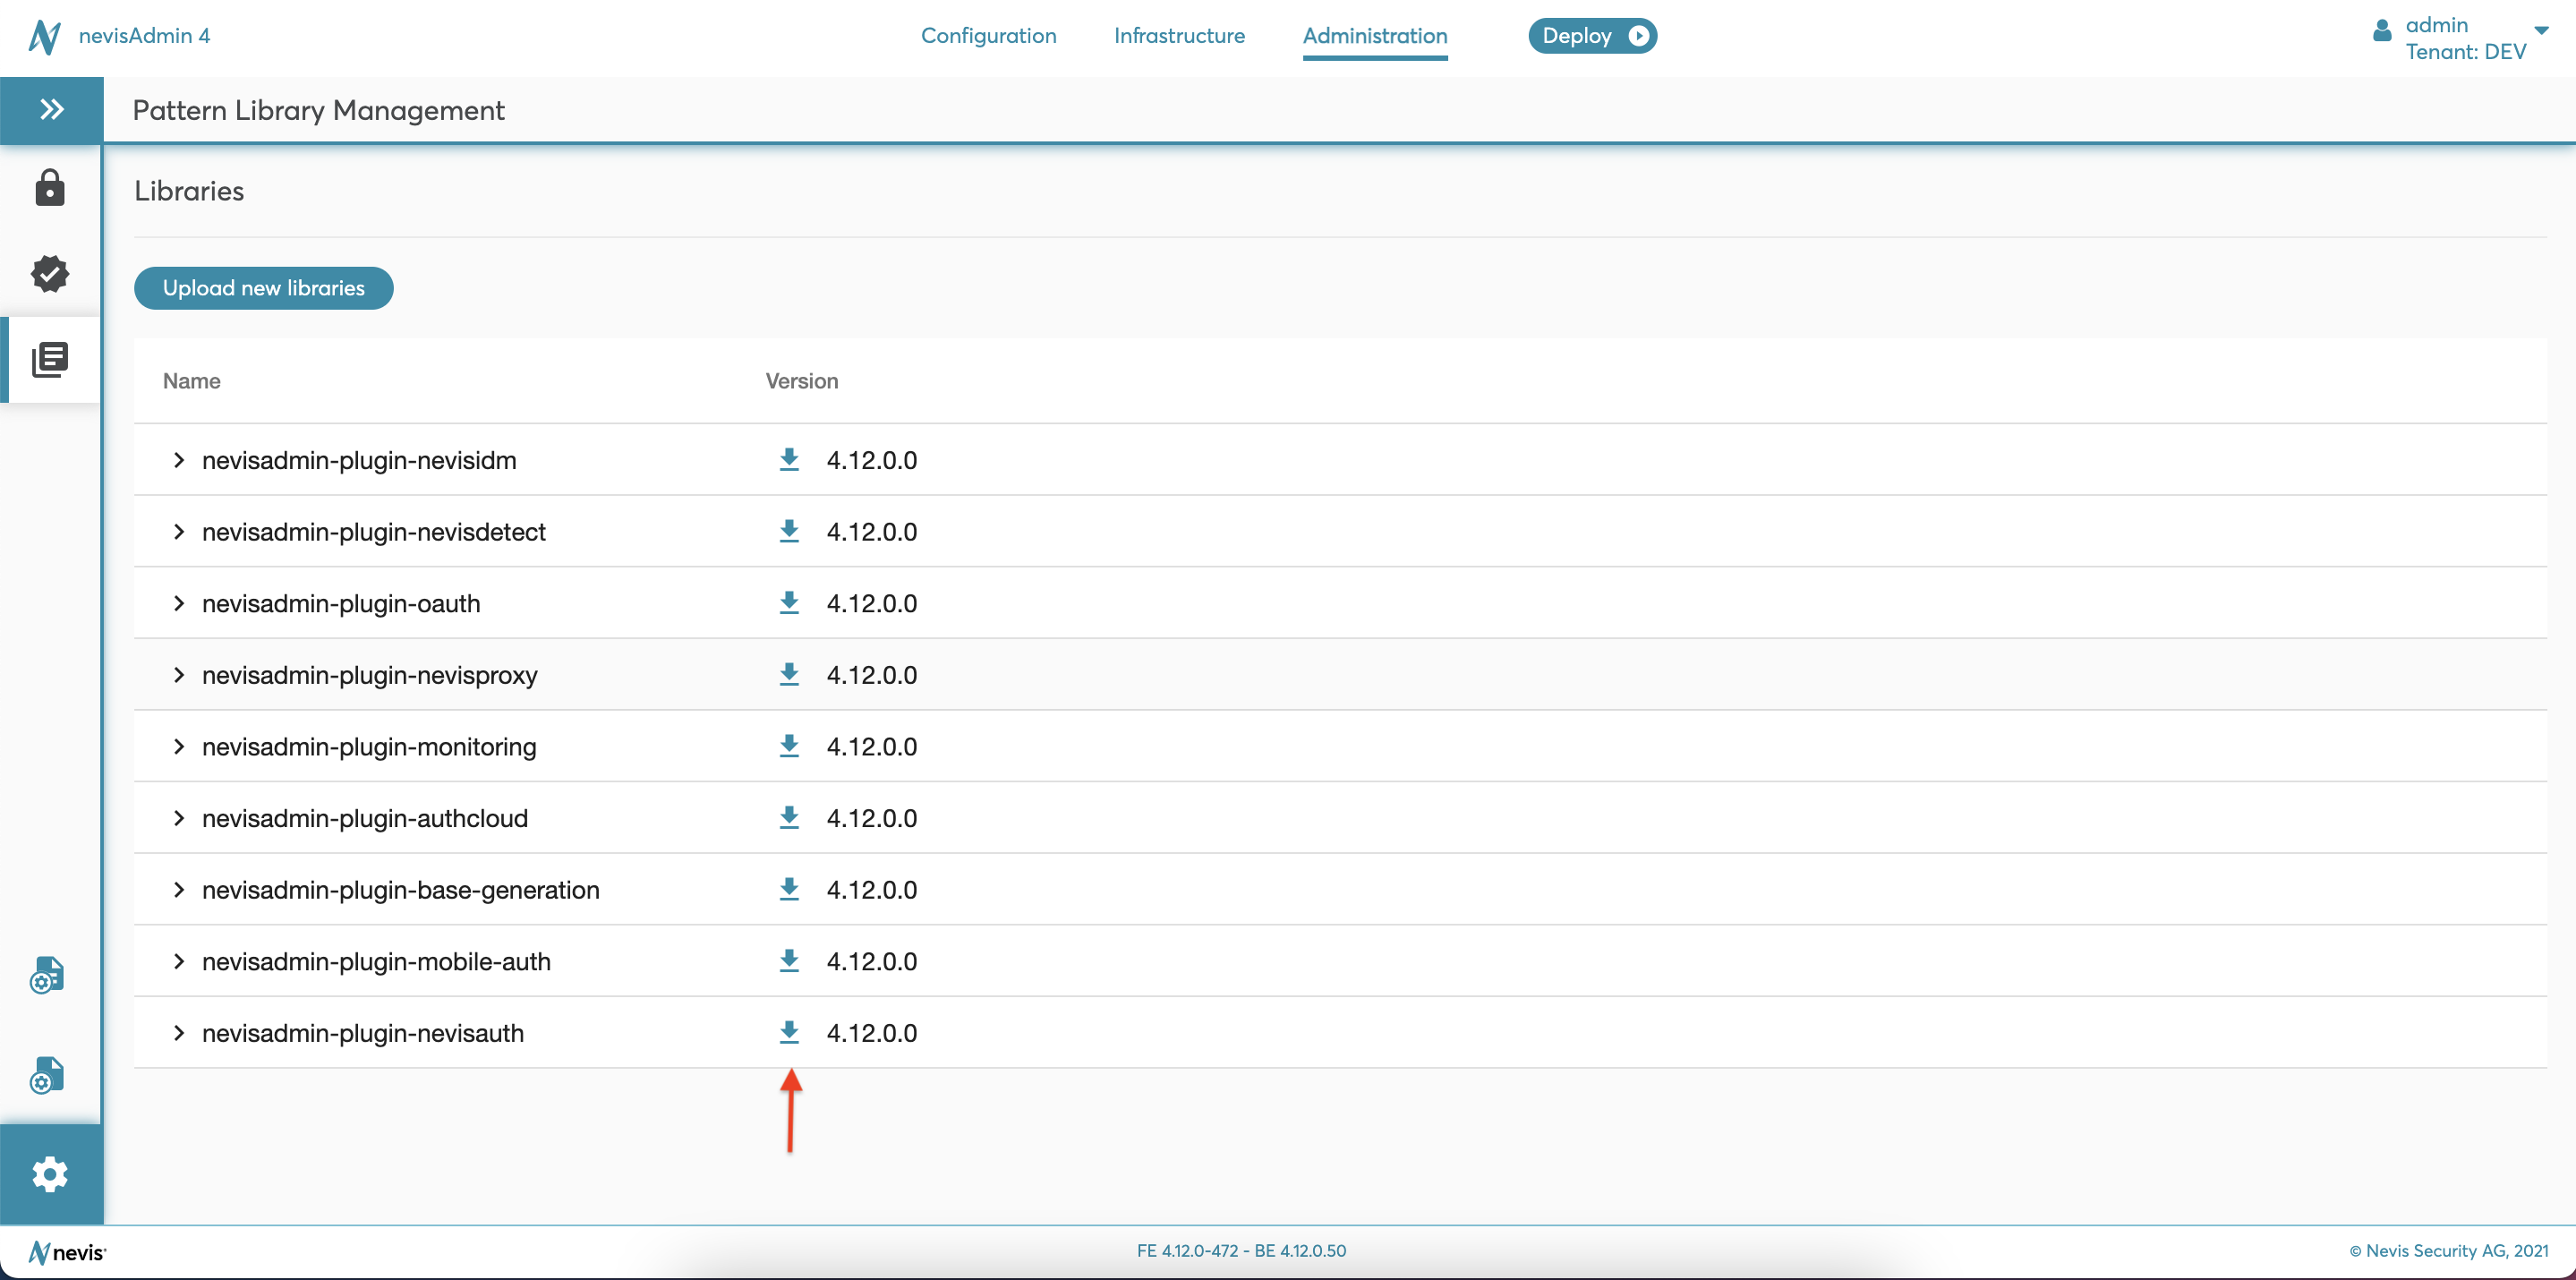Download nevisadmin-plugin-authcloud library

[x=789, y=818]
